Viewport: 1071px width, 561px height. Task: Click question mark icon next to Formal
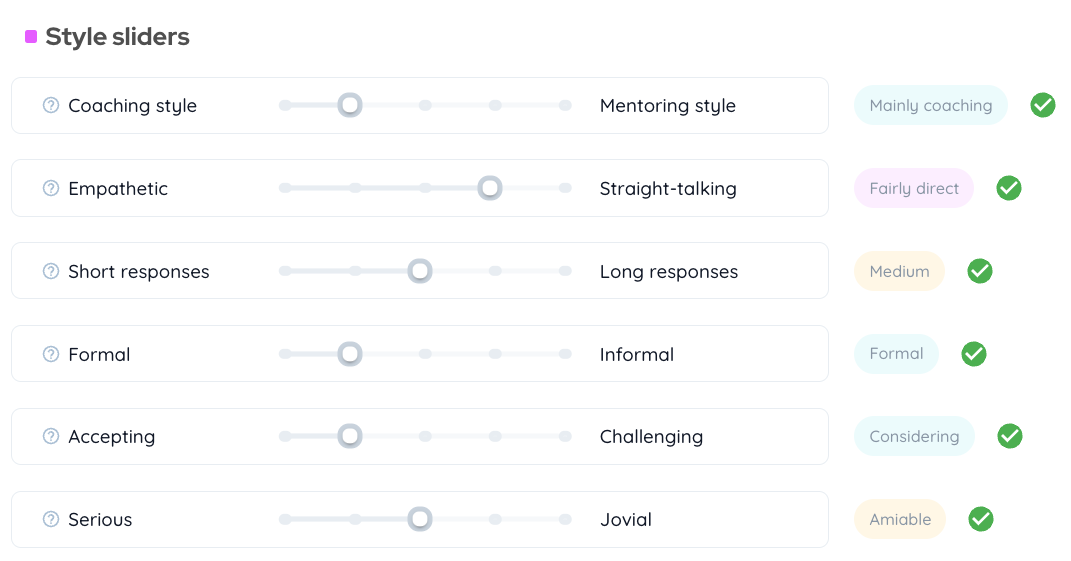point(51,354)
